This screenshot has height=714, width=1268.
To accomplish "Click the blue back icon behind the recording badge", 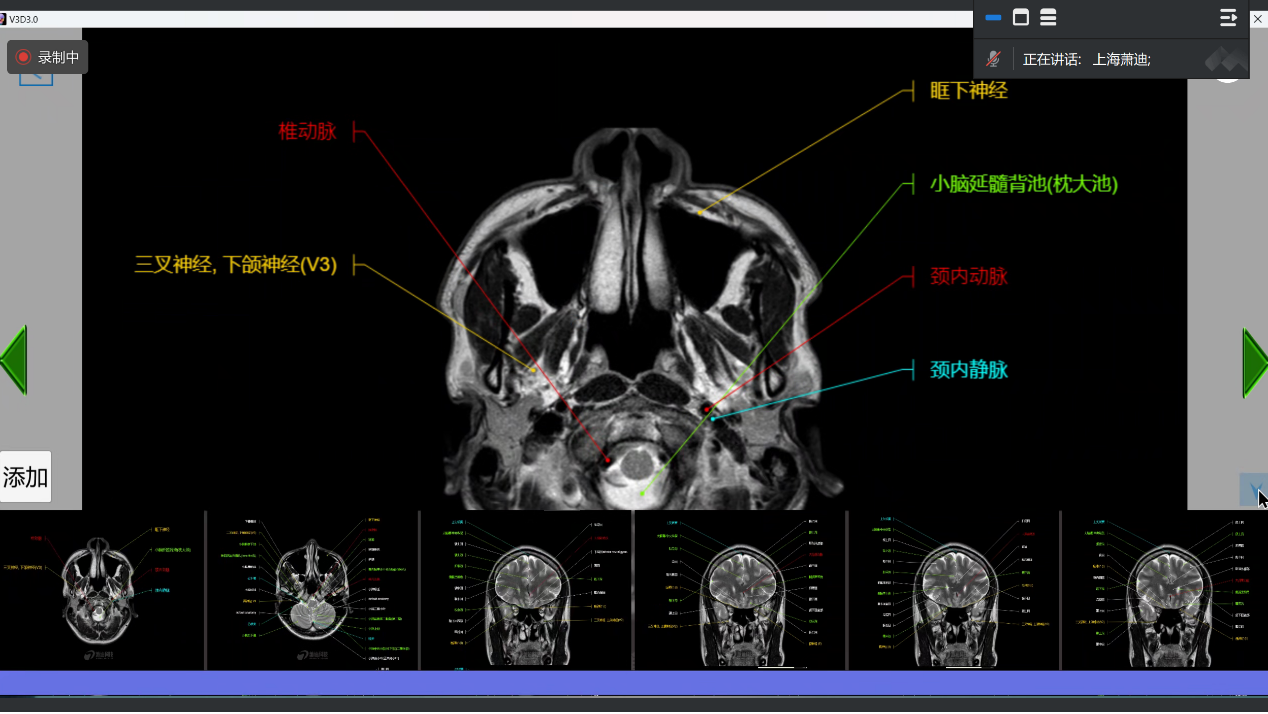I will (x=36, y=78).
